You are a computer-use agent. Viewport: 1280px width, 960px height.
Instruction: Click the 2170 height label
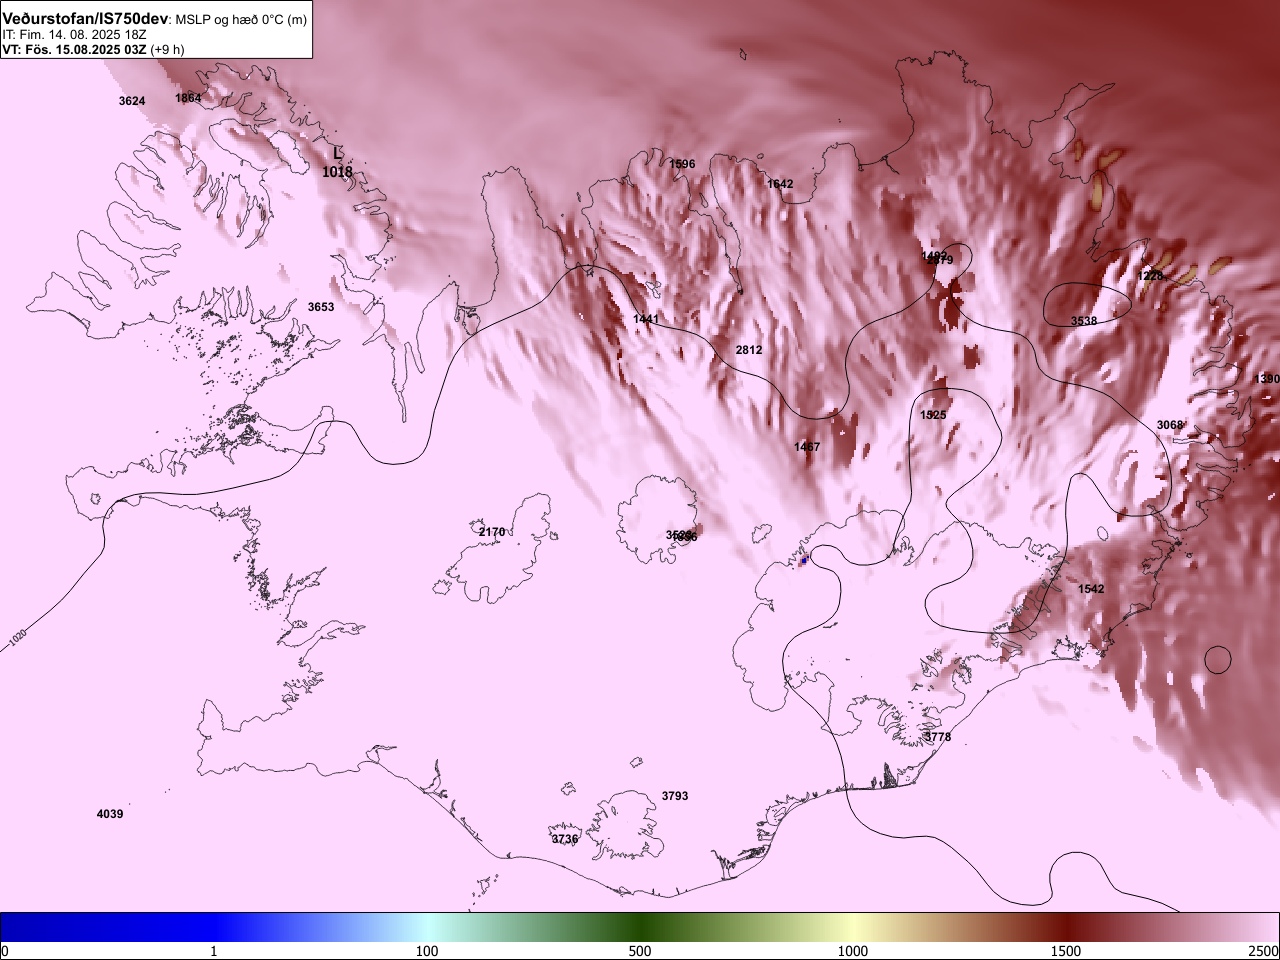point(492,532)
